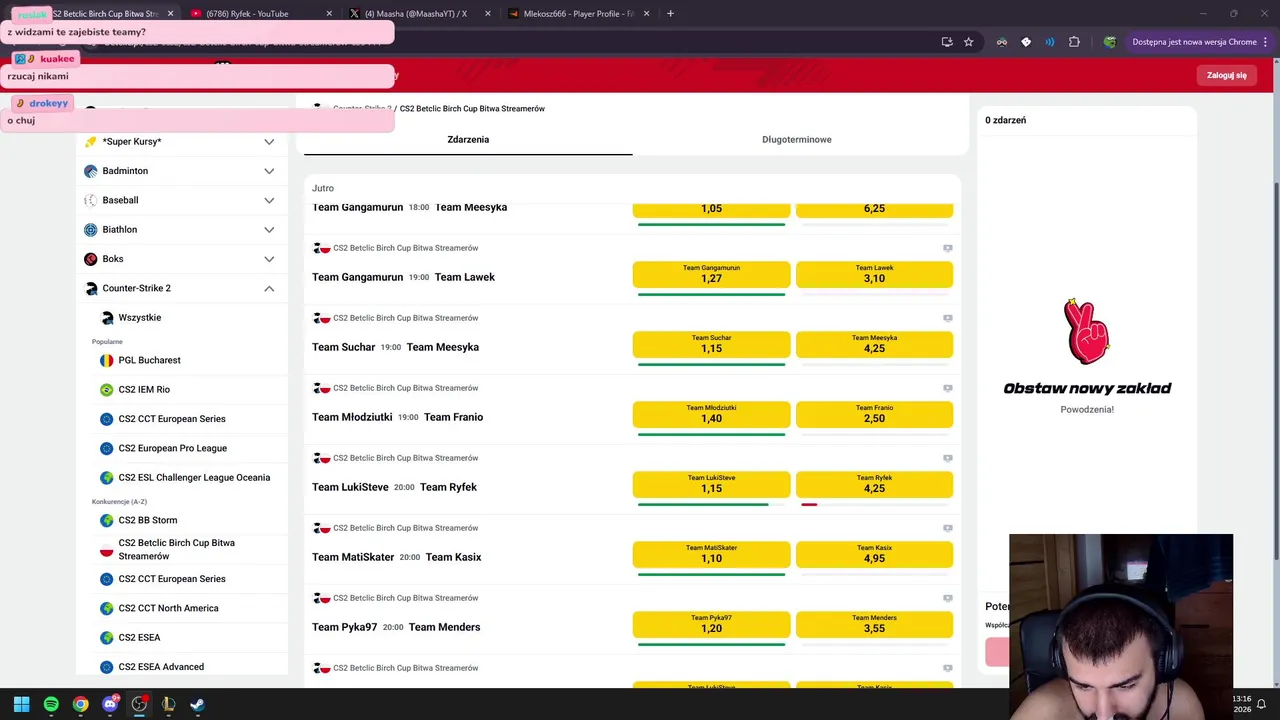Open the Chrome profile avatar
This screenshot has height=720, width=1280.
pos(1109,42)
